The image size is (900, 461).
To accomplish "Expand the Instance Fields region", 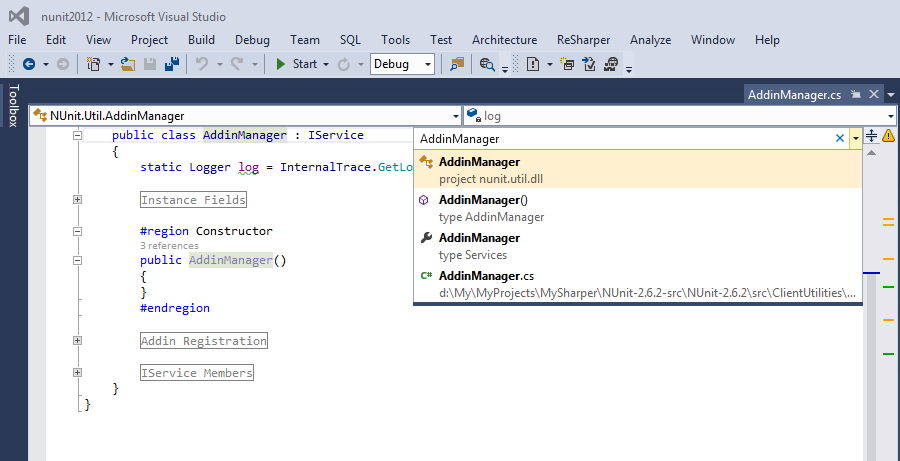I will tap(77, 200).
